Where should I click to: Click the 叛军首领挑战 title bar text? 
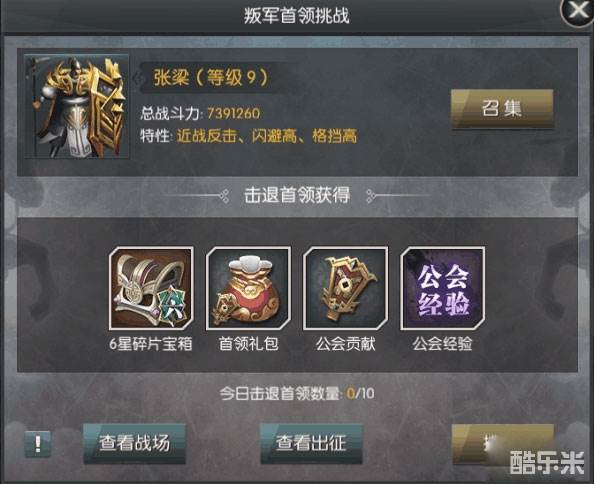(x=297, y=16)
